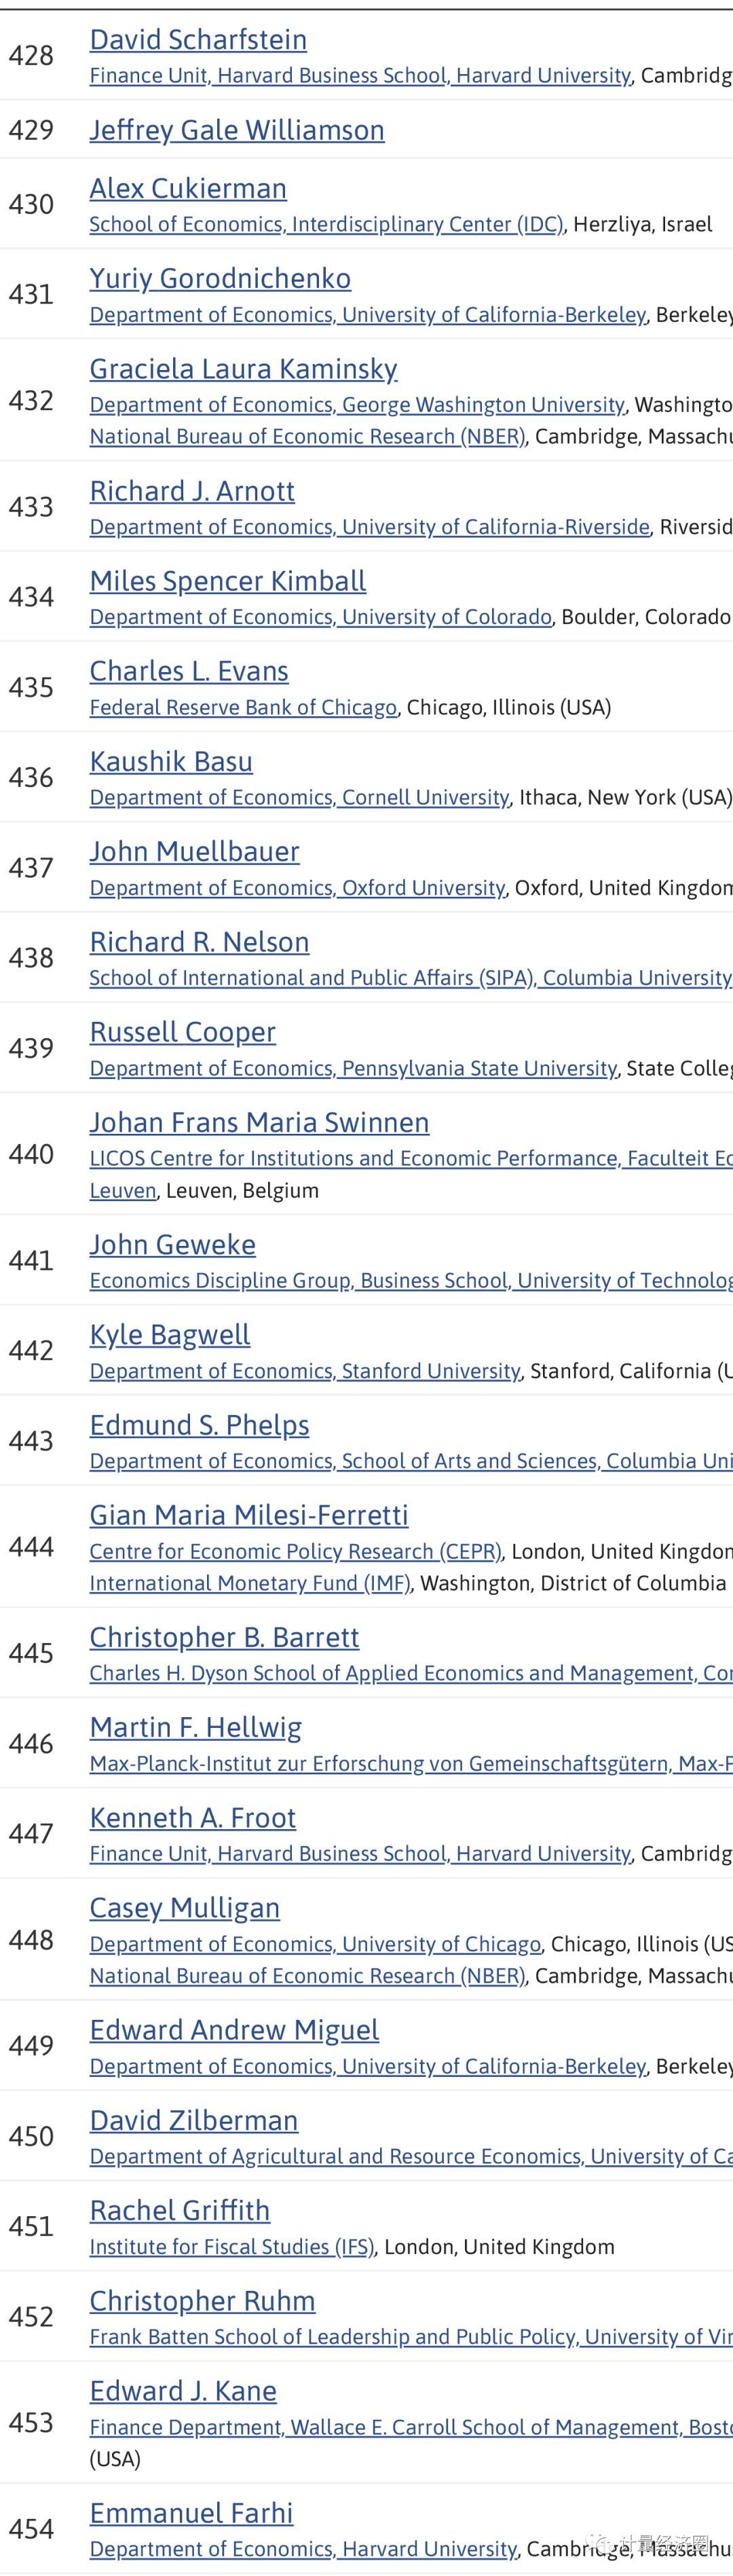Visit Martin F. Hellwig's page
Image resolution: width=733 pixels, height=2576 pixels.
pyautogui.click(x=195, y=1728)
